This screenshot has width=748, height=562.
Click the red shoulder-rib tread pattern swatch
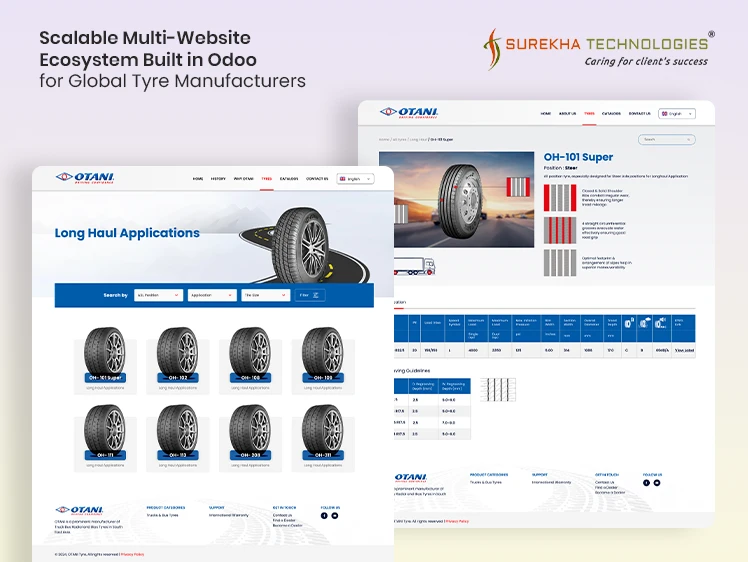[x=560, y=198]
